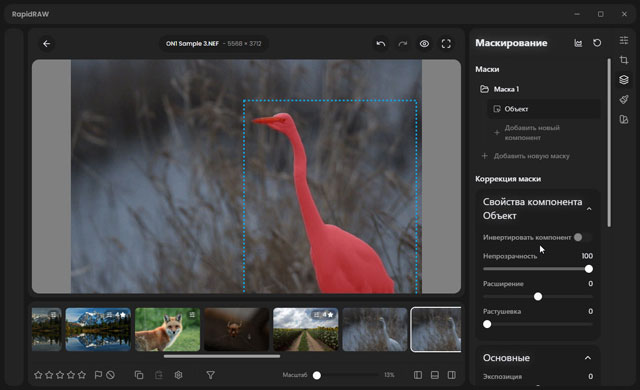Open the crop tool in sidebar
This screenshot has width=640, height=390.
pos(624,60)
